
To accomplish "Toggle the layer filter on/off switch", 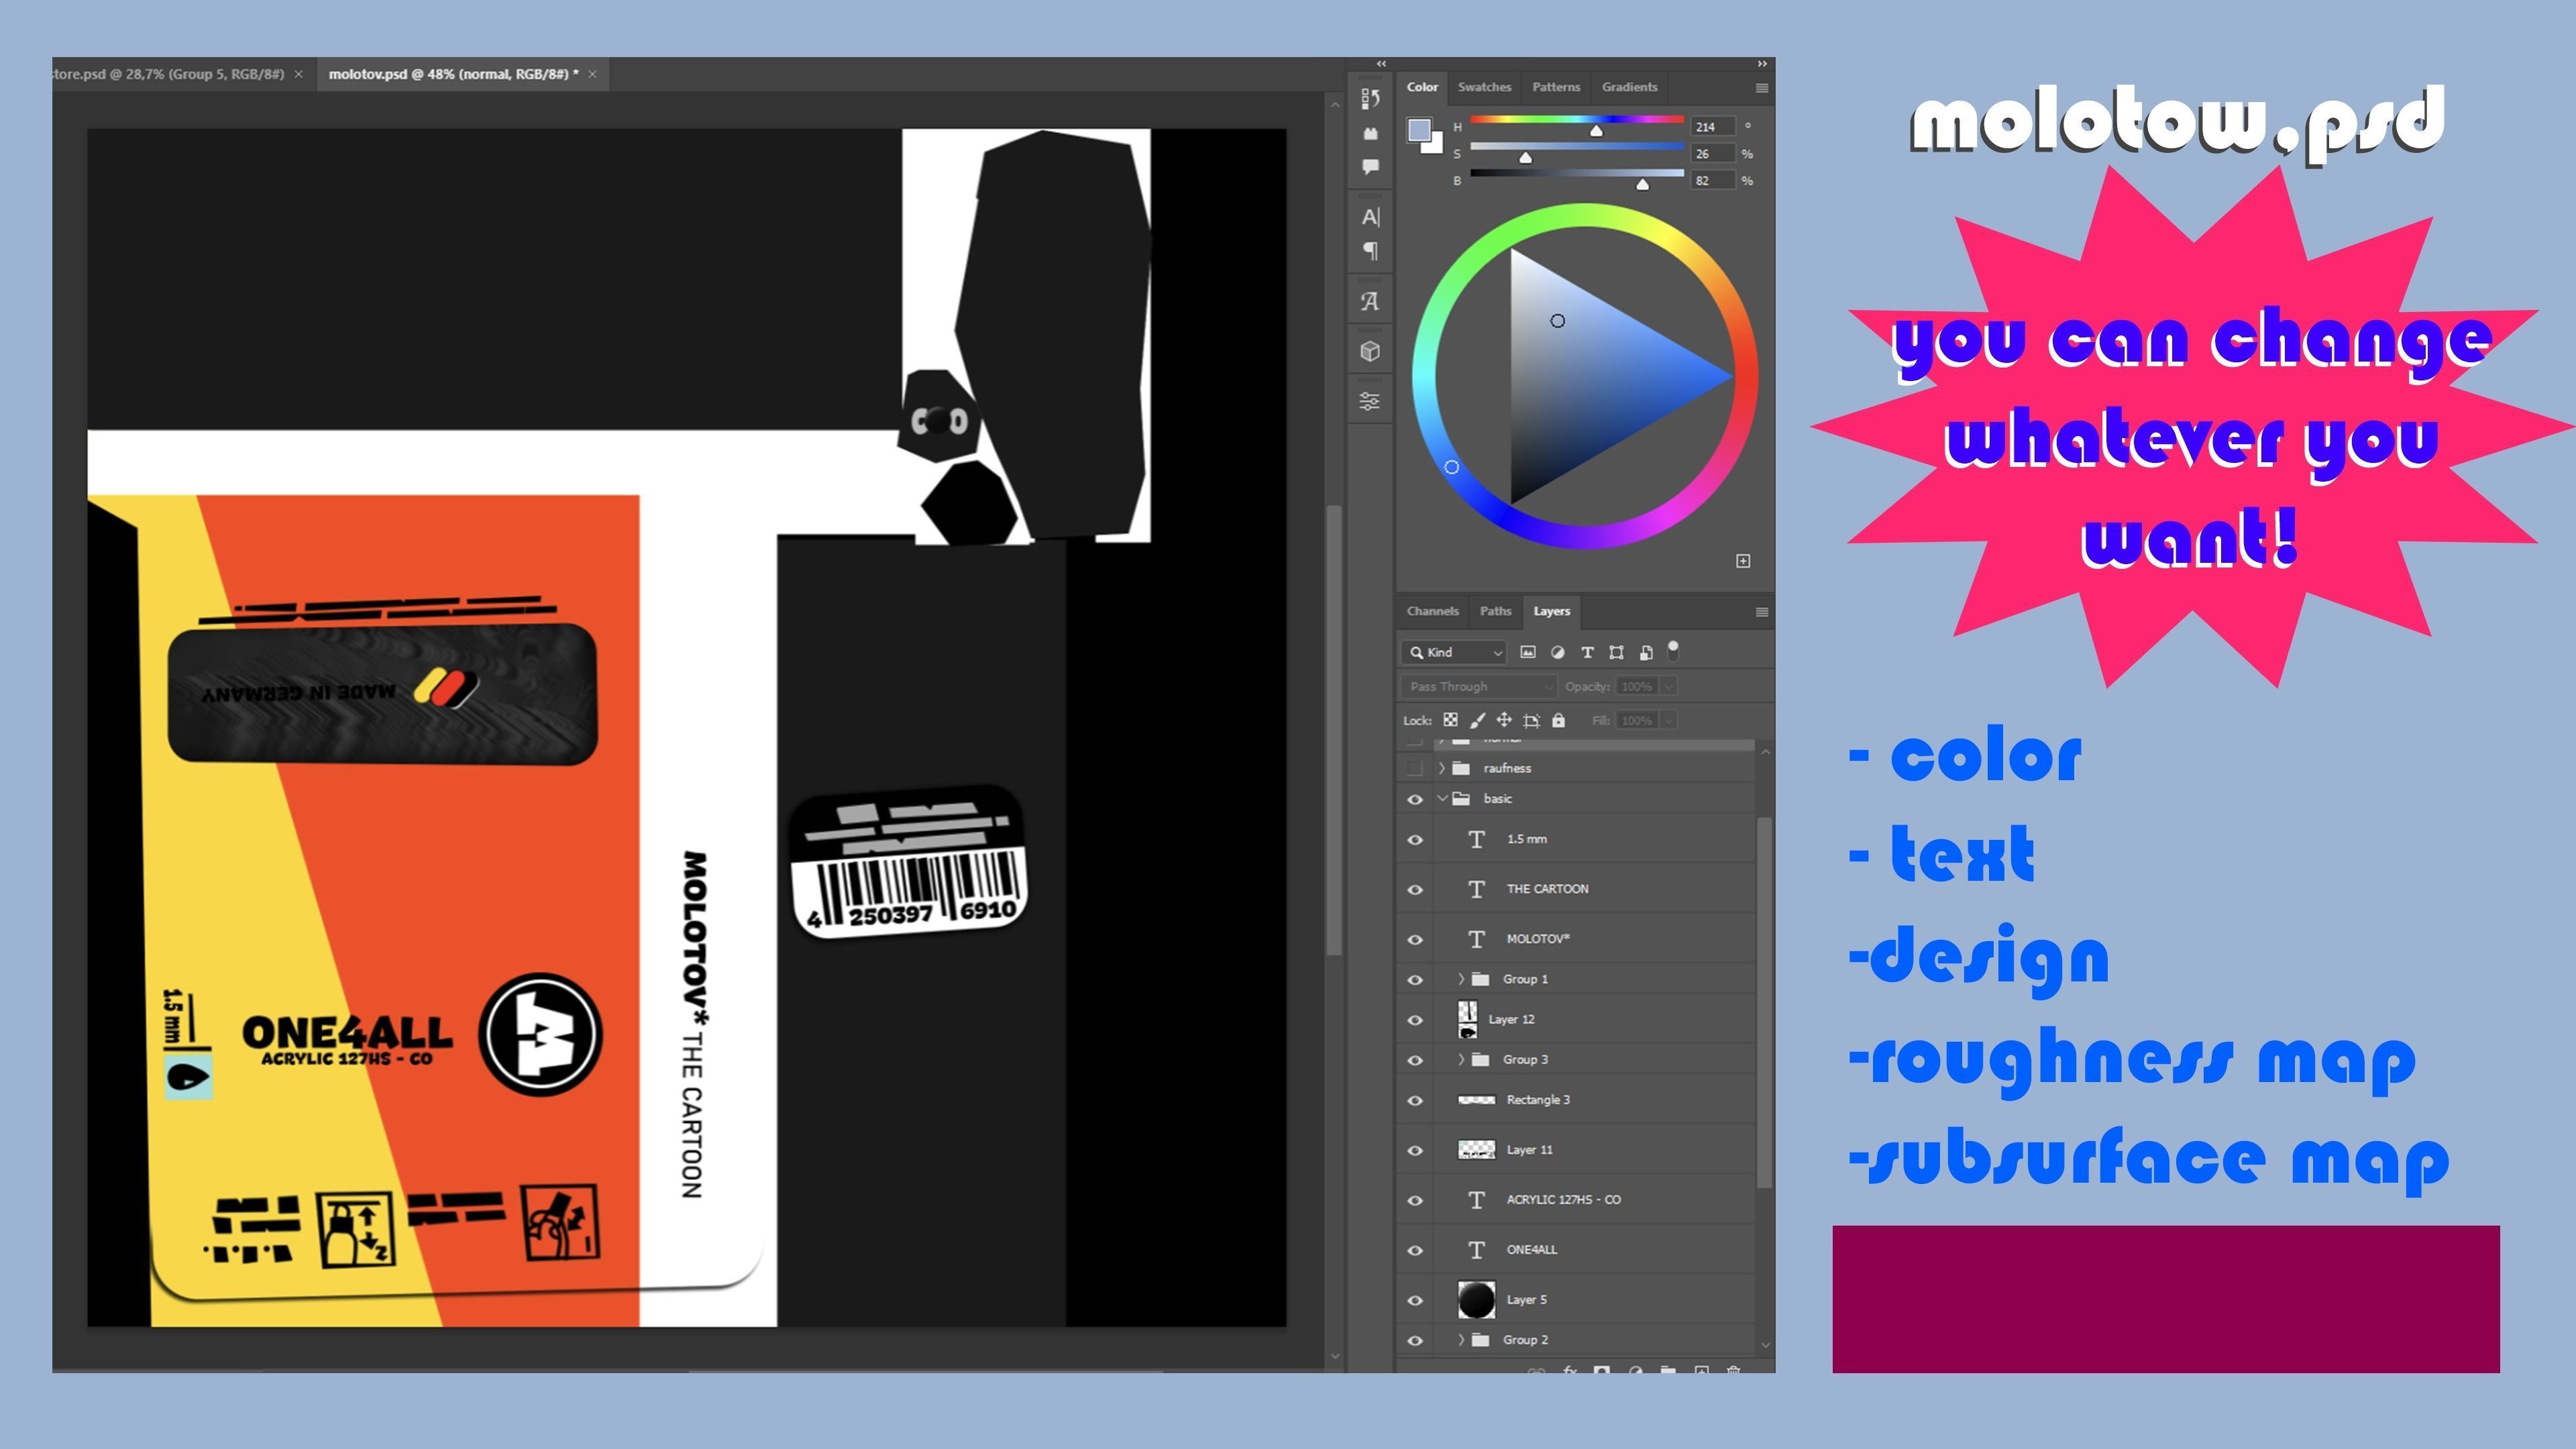I will [1673, 651].
